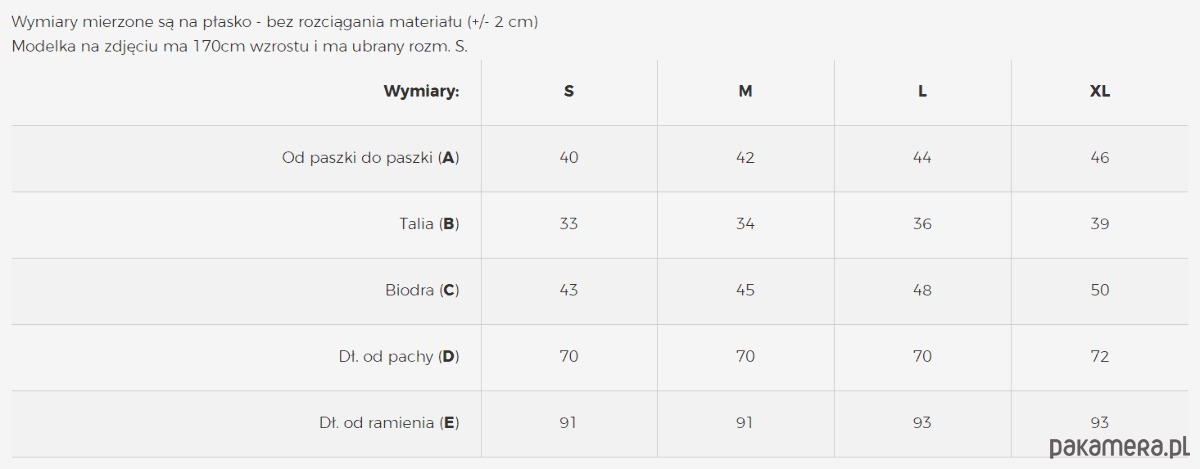
Task: Select the Dł. od pachy value 72
Action: (1099, 356)
